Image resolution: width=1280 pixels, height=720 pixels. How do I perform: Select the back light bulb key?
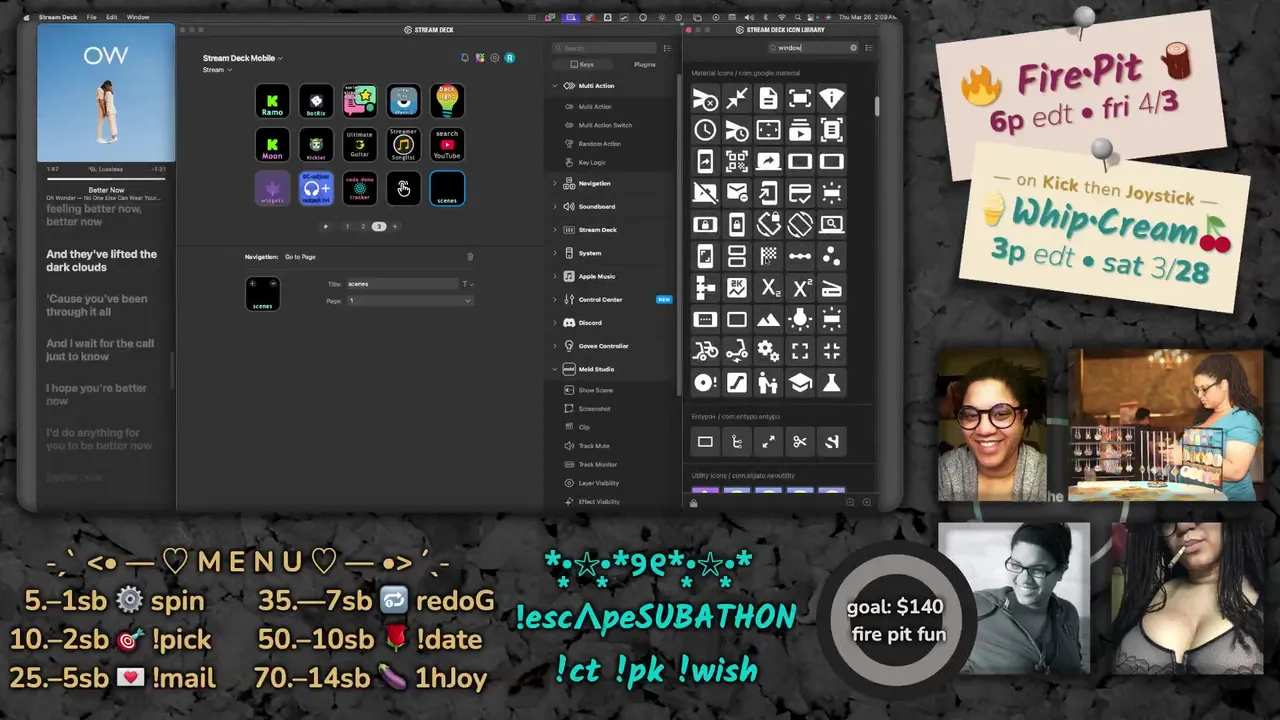coord(447,101)
